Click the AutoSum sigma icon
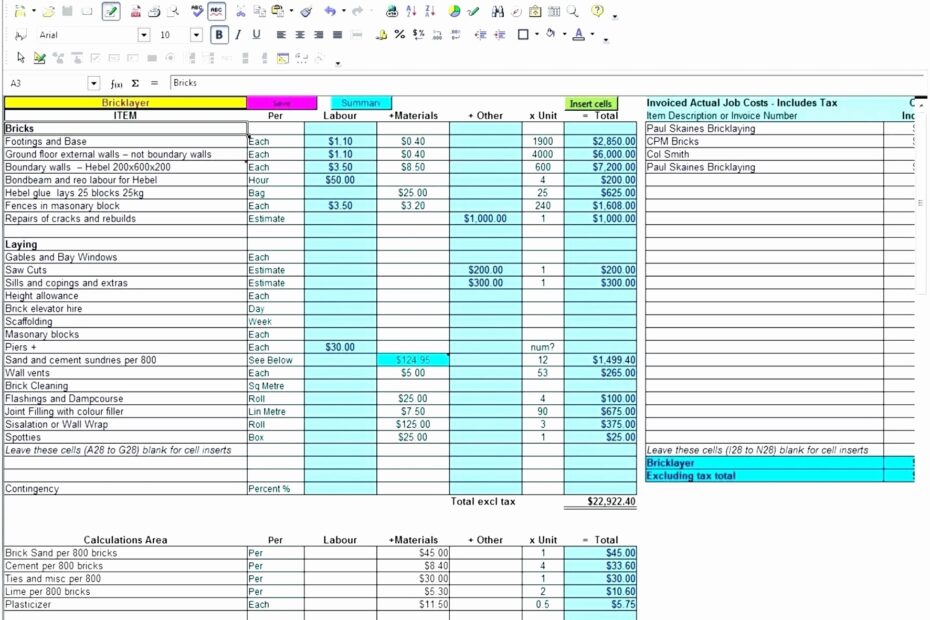The image size is (930, 620). point(136,83)
